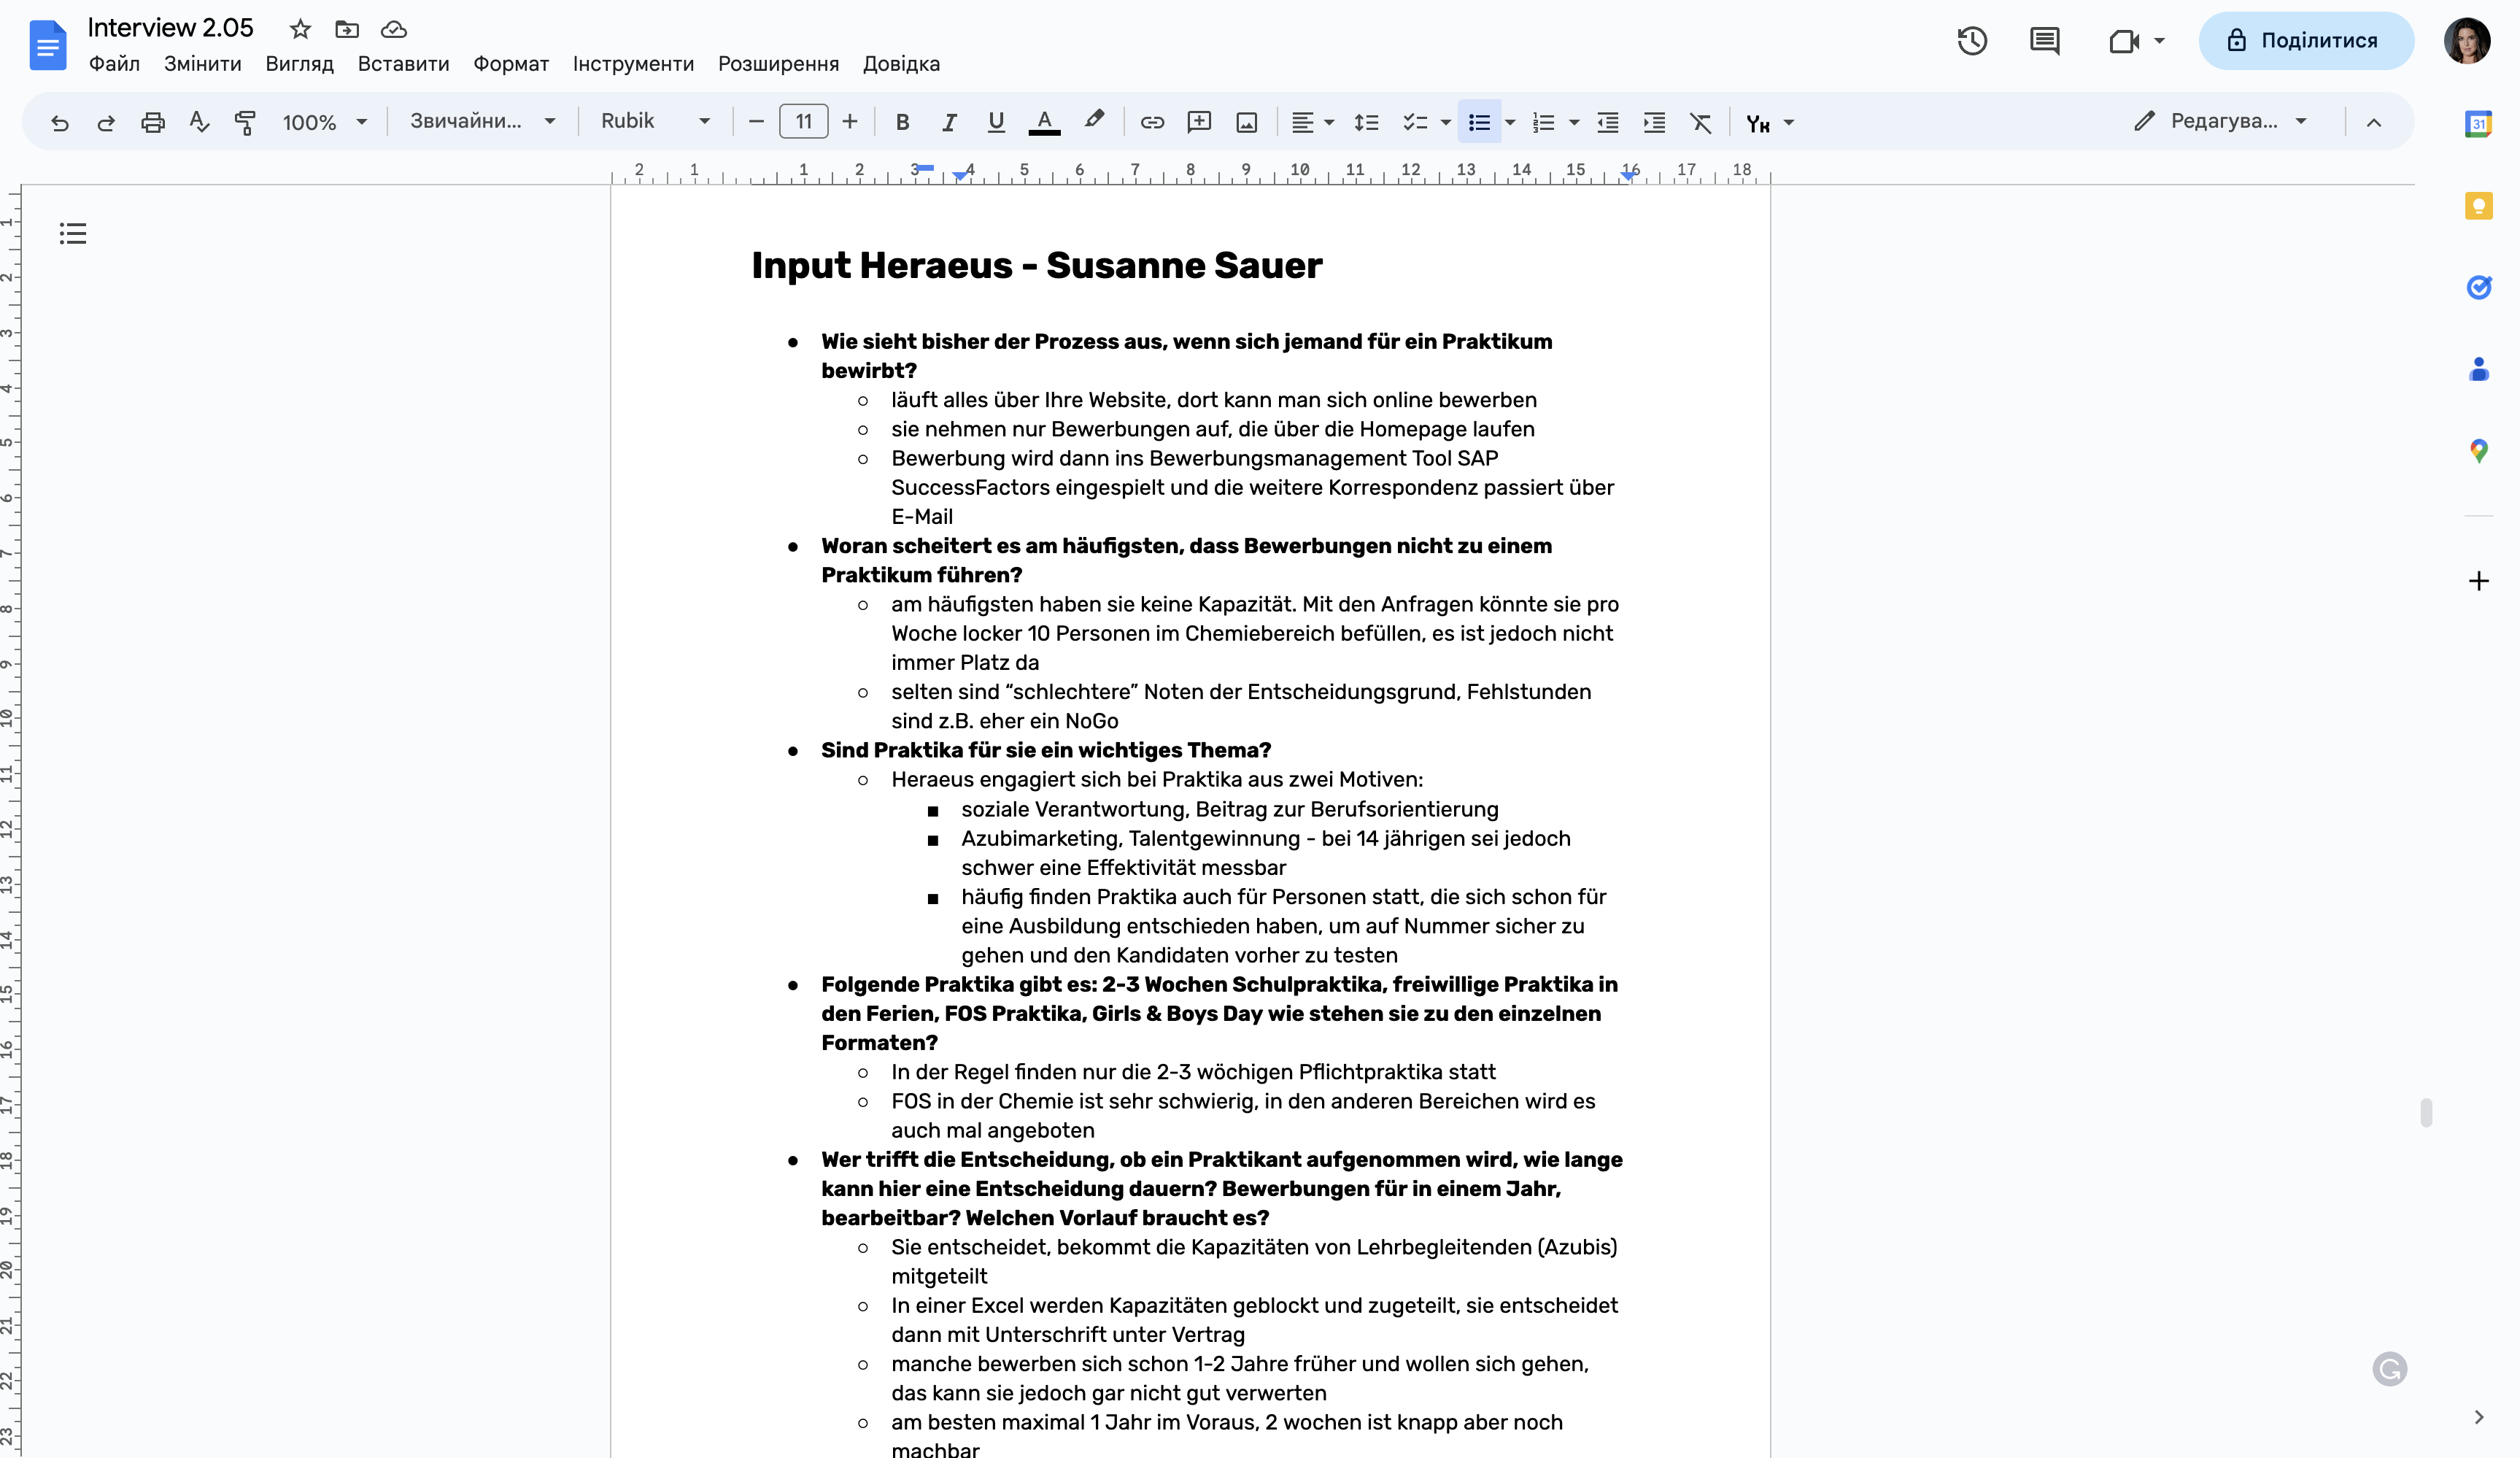
Task: Open the Google Tasks side panel
Action: pos(2478,288)
